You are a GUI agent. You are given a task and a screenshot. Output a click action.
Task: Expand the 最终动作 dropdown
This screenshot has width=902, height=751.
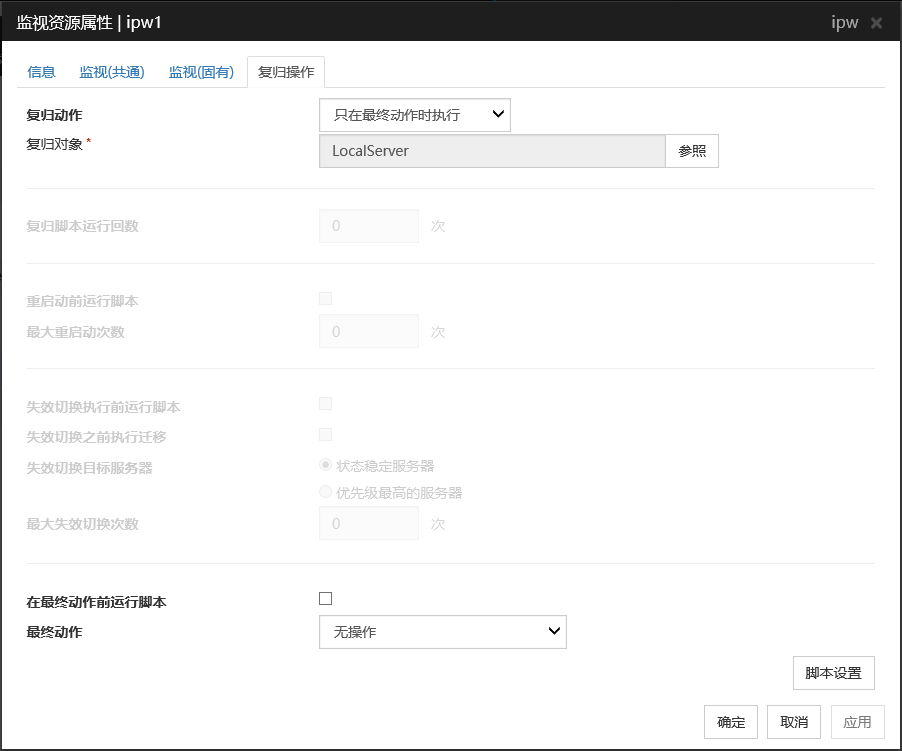coord(443,632)
